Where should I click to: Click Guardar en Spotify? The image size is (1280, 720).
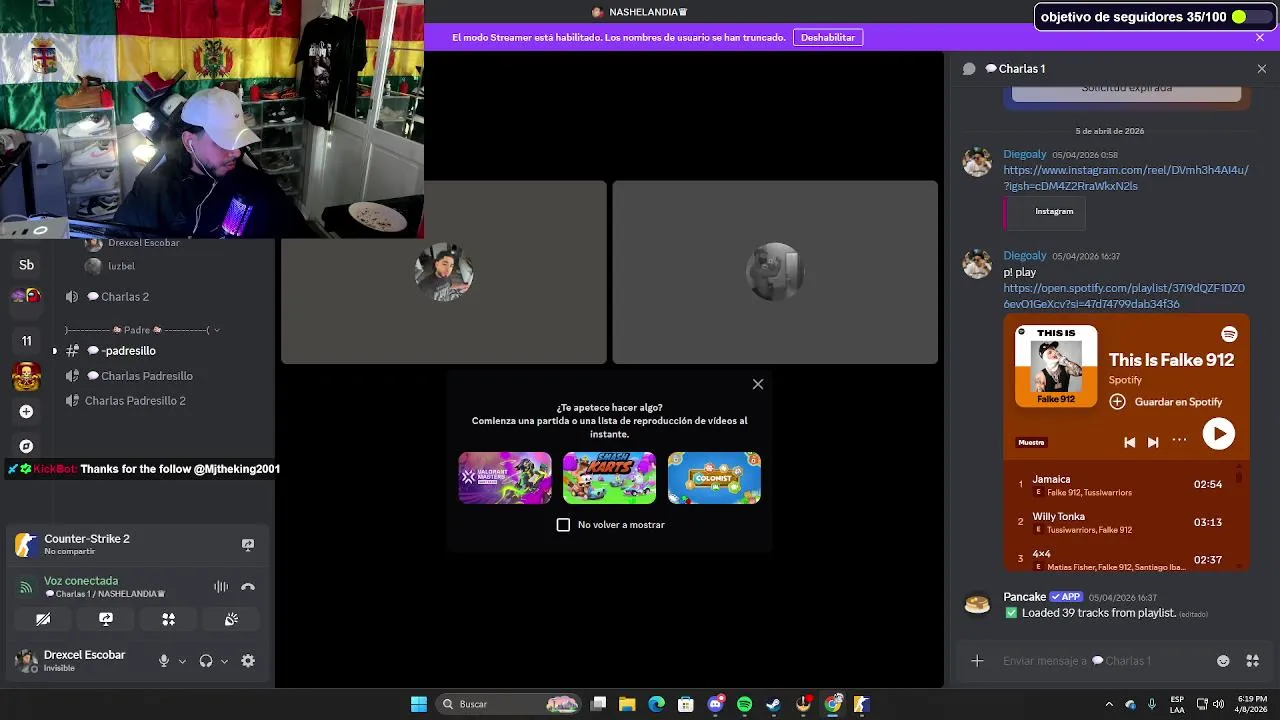point(1165,402)
